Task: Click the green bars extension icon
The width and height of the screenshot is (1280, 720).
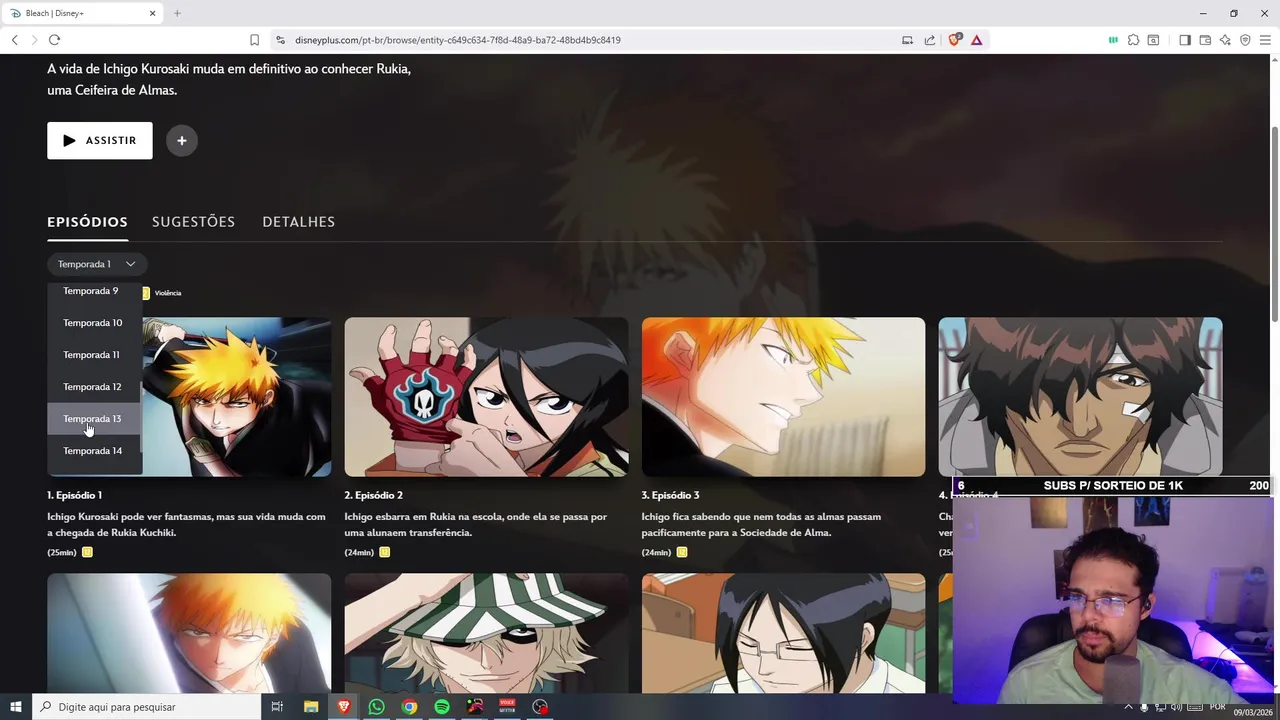Action: [x=1113, y=40]
